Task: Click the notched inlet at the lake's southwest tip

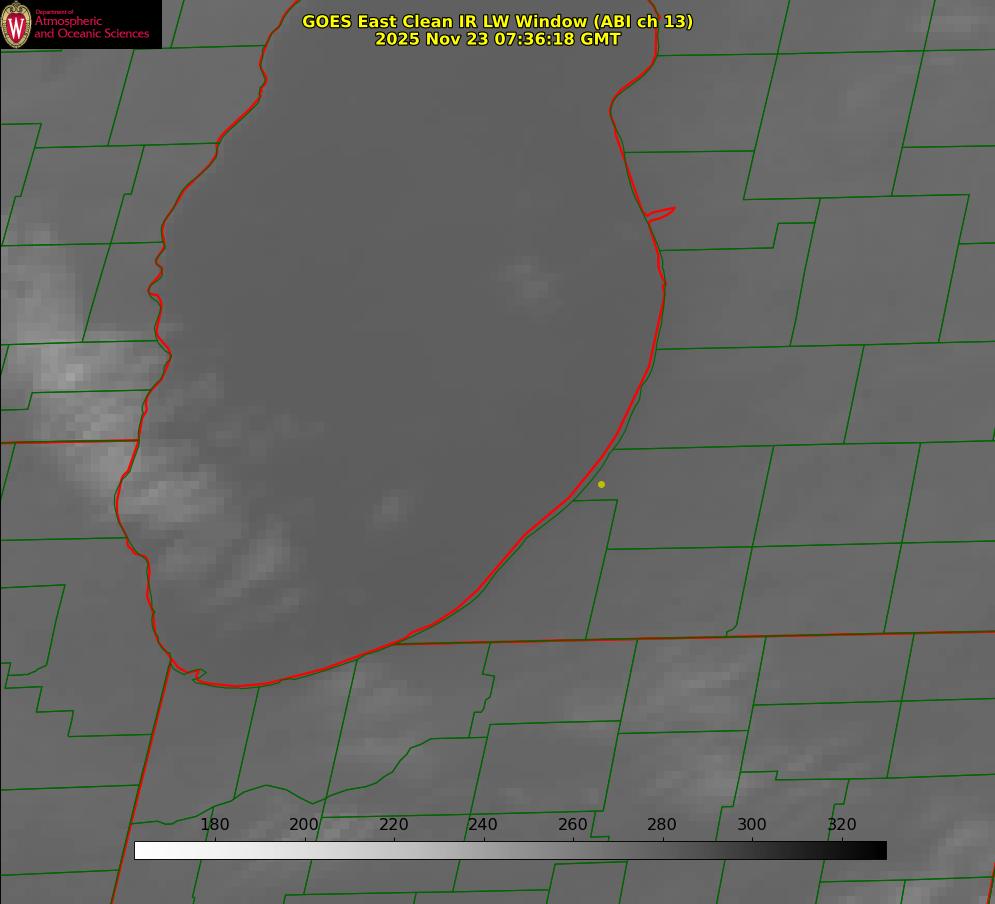Action: tap(197, 675)
